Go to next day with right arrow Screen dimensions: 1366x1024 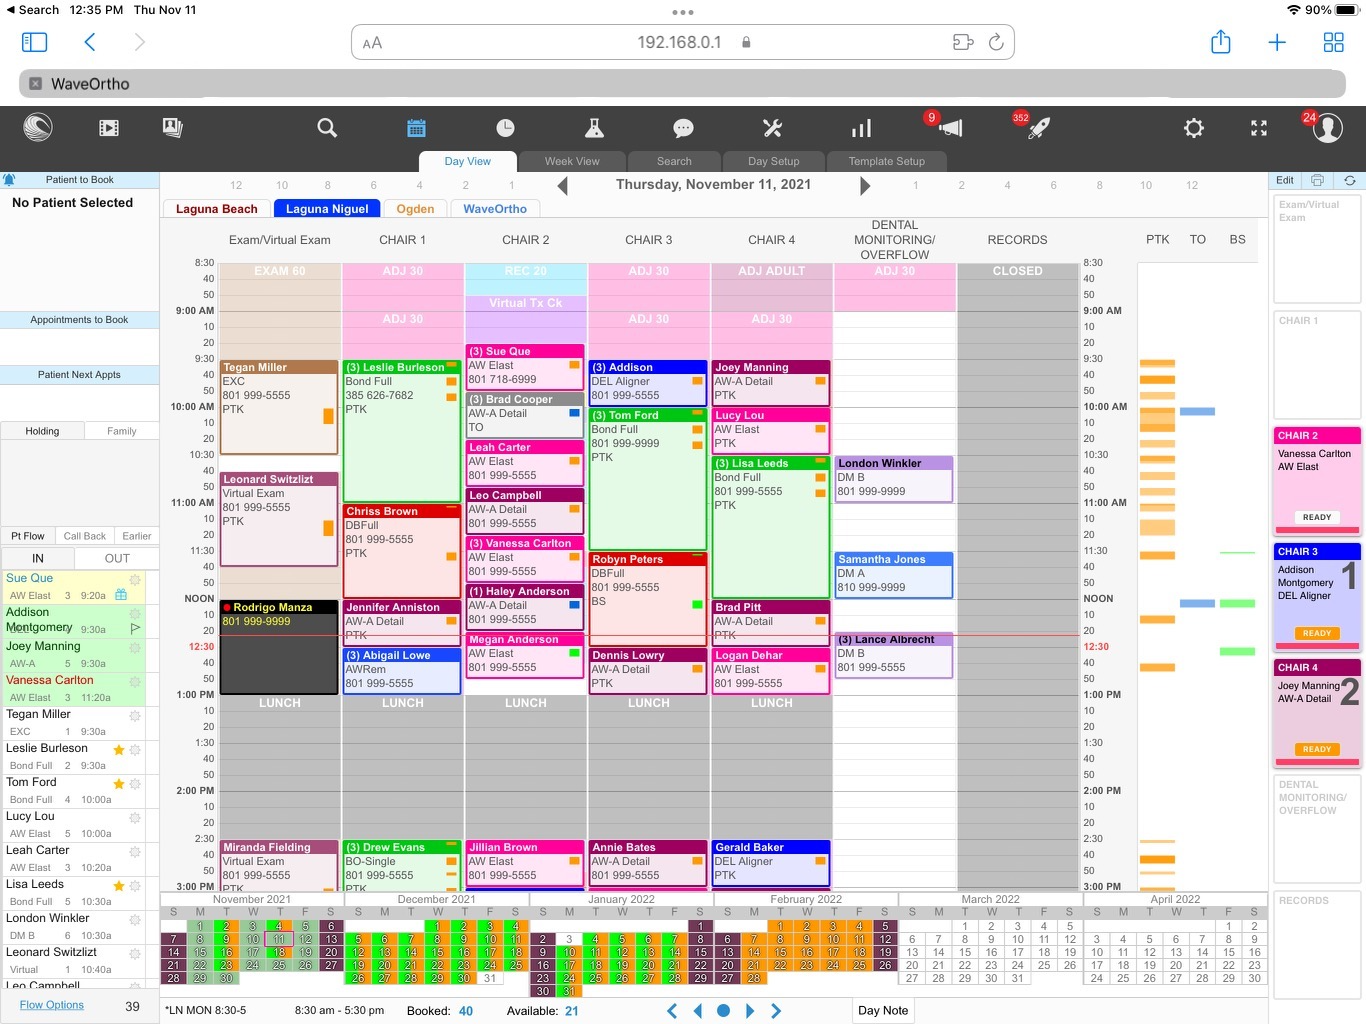point(865,186)
